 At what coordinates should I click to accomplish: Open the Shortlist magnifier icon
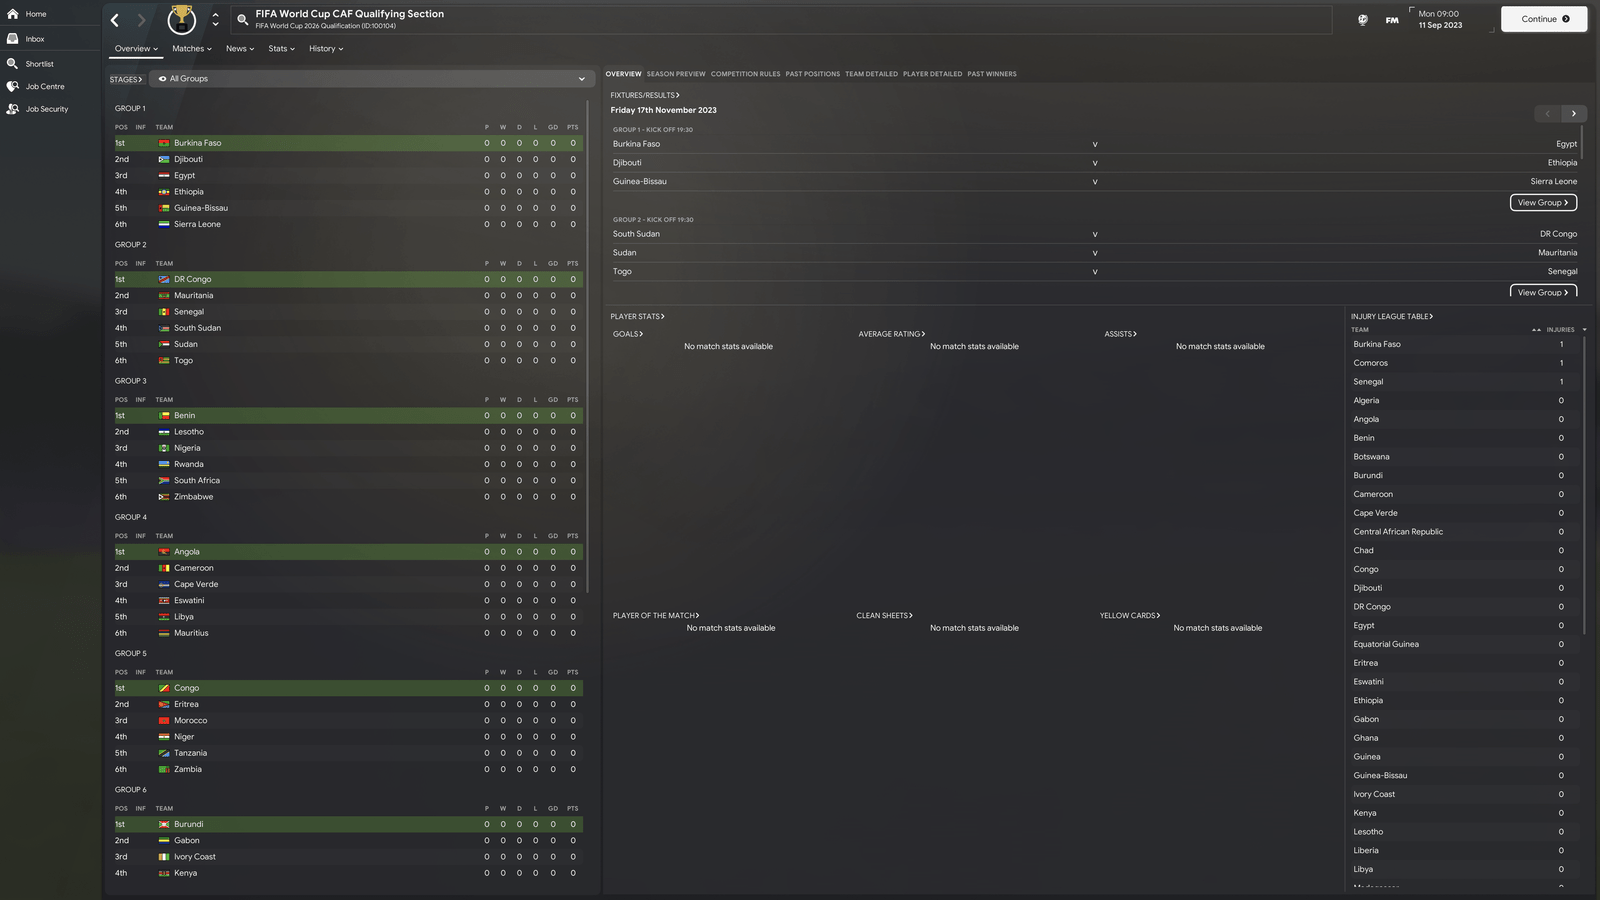click(x=13, y=63)
